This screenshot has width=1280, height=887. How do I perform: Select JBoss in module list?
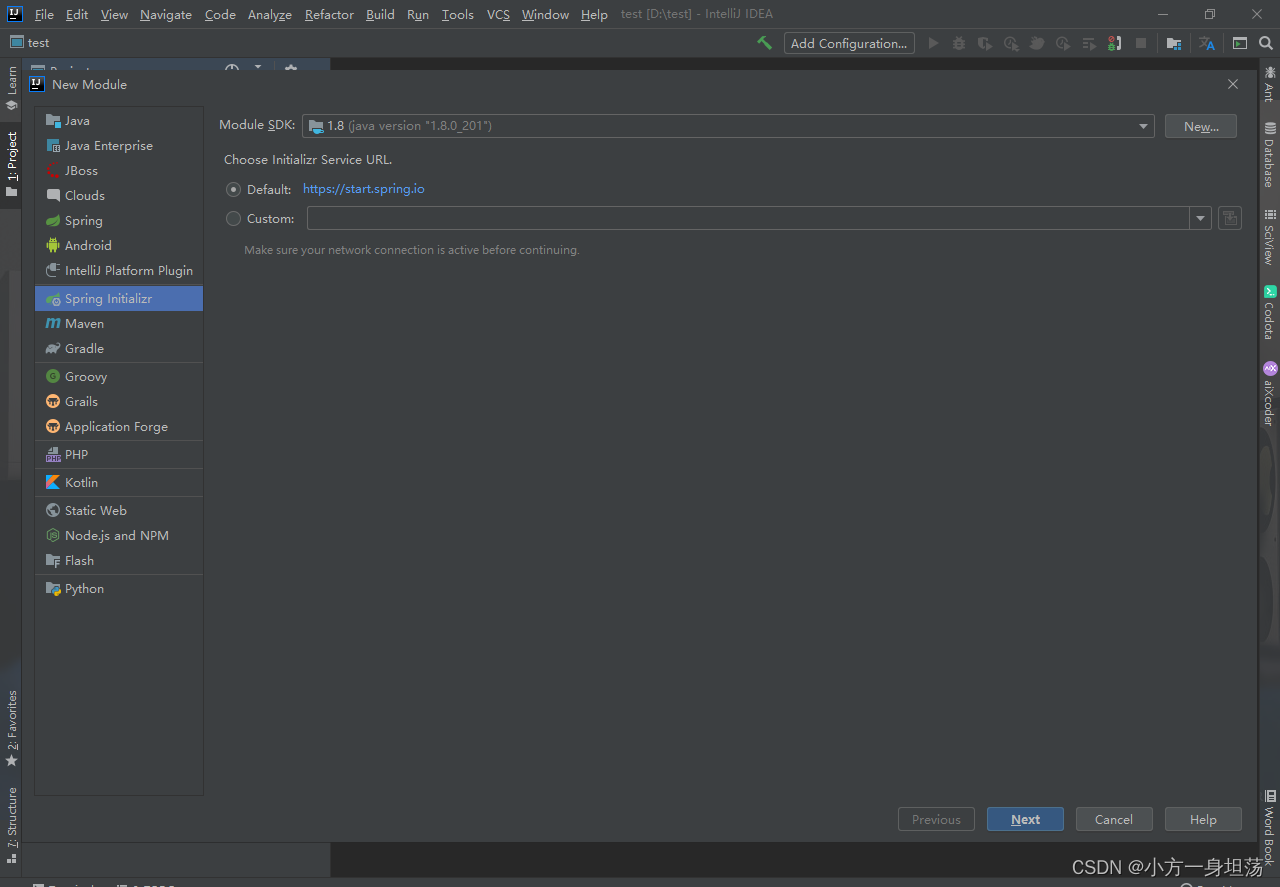coord(119,171)
